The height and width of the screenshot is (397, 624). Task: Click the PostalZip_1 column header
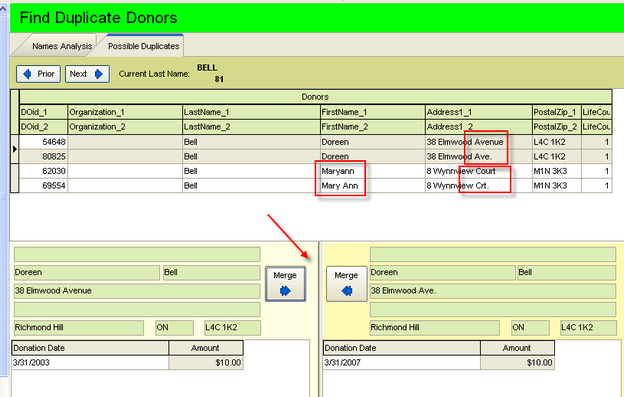click(x=556, y=112)
